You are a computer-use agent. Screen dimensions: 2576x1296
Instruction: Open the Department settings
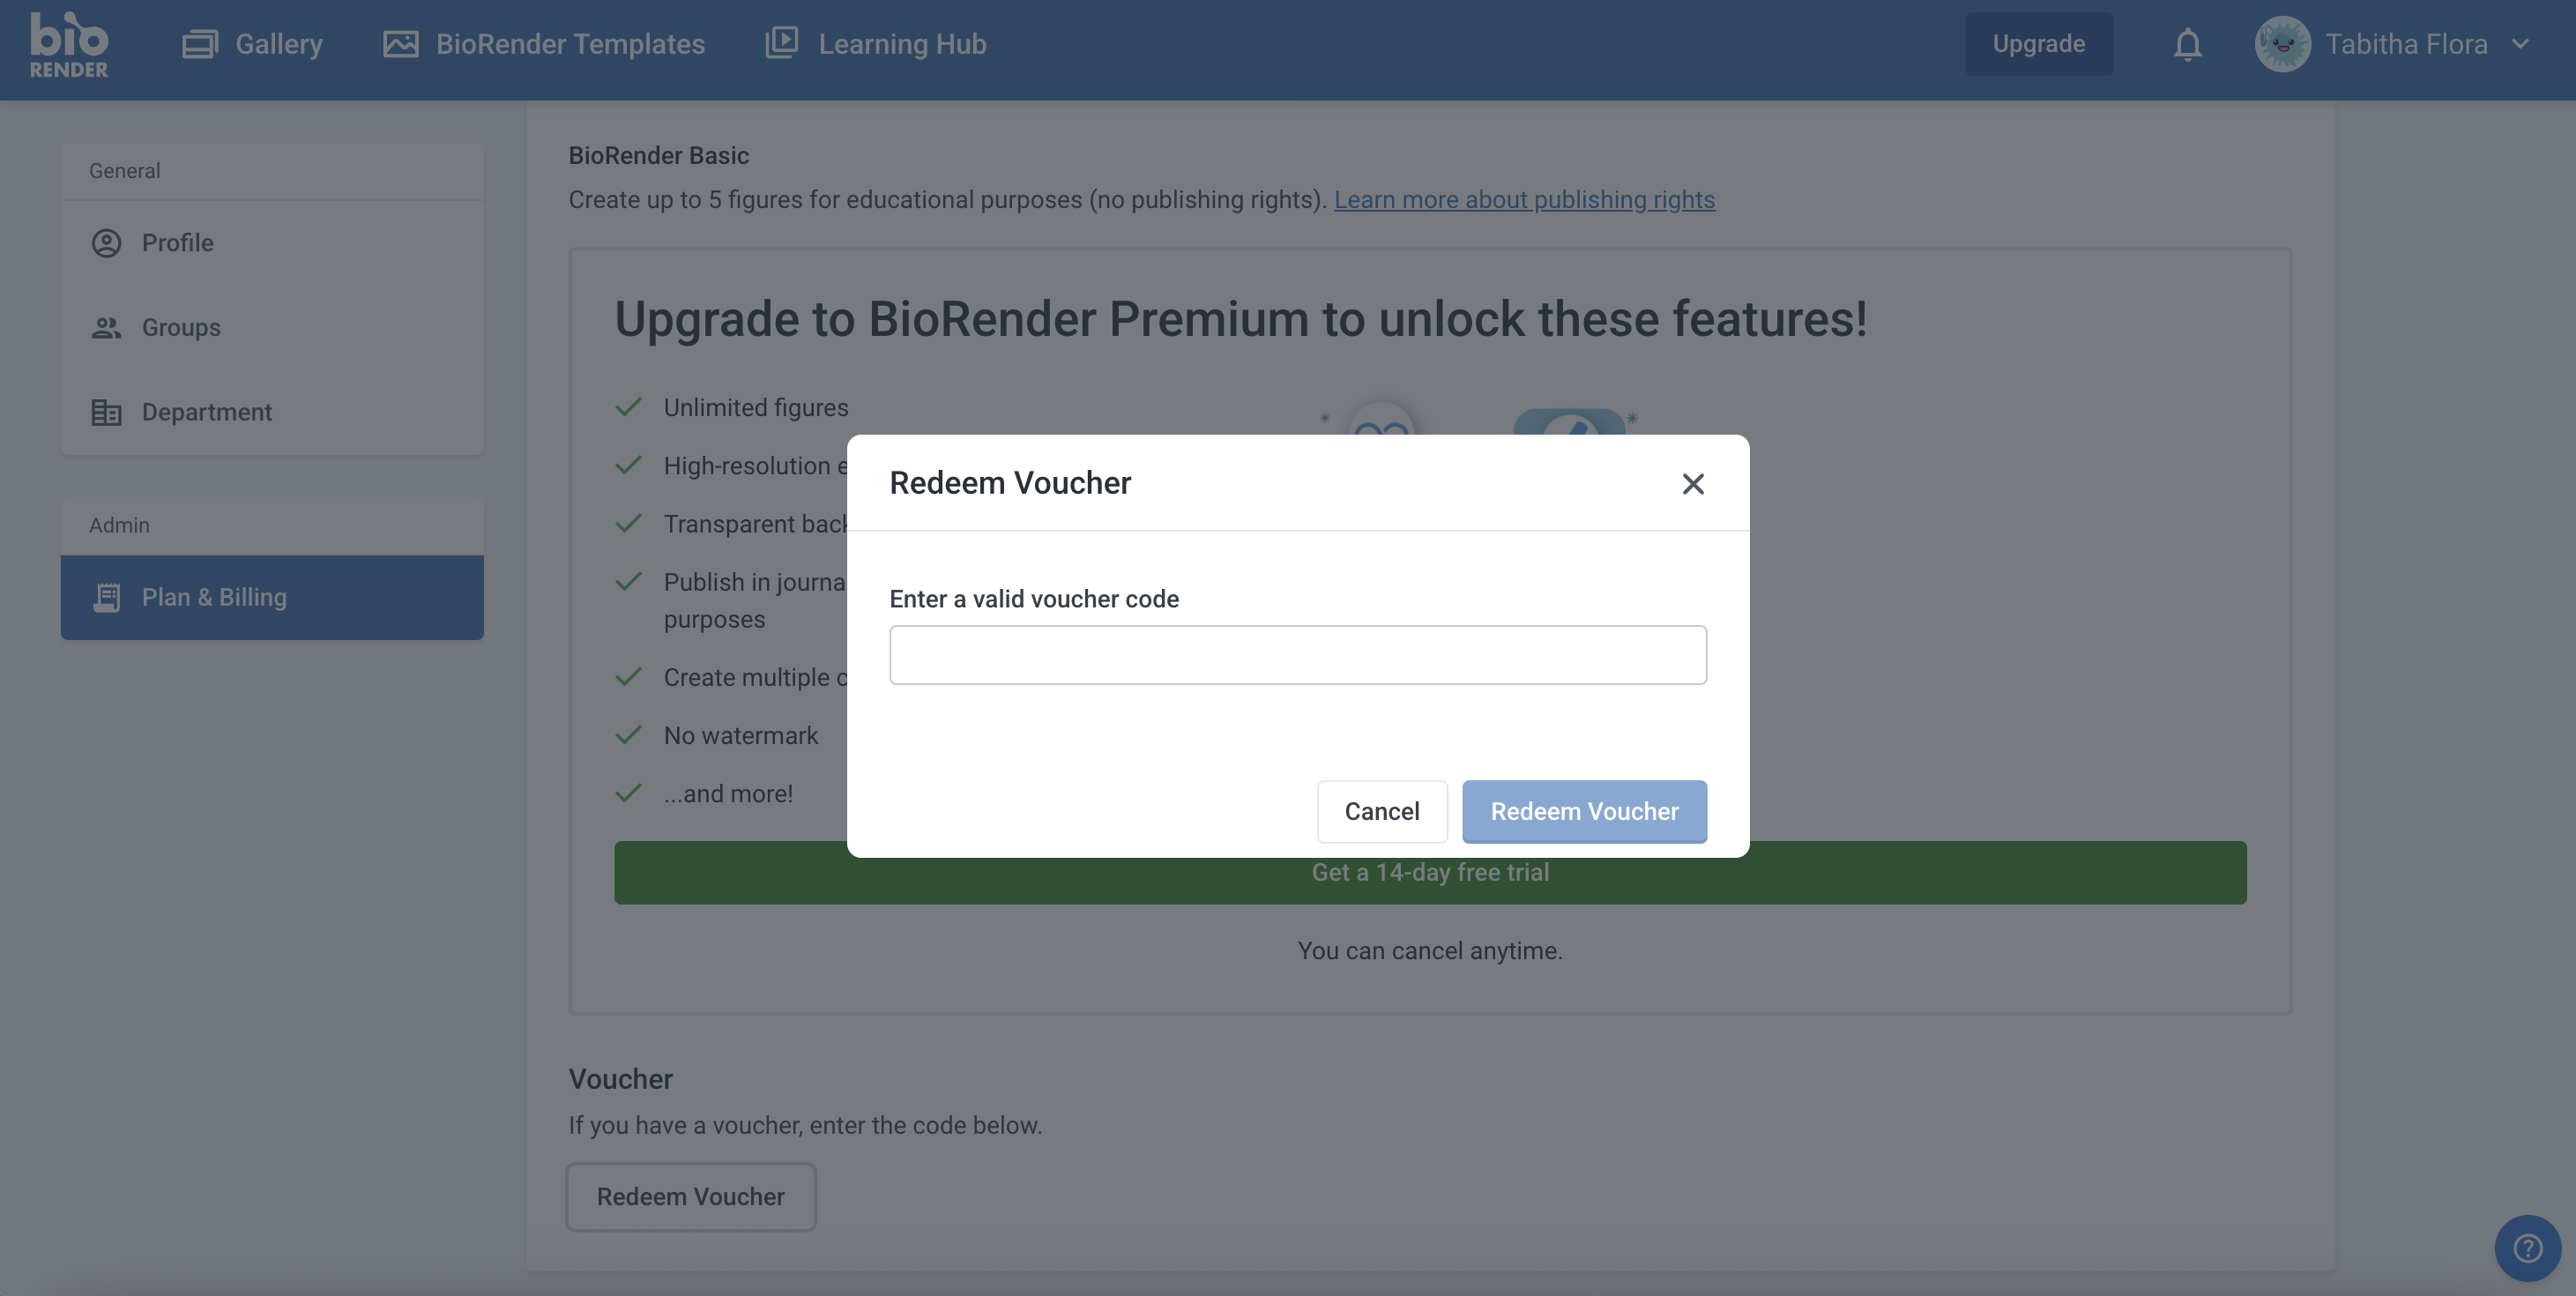(x=205, y=411)
